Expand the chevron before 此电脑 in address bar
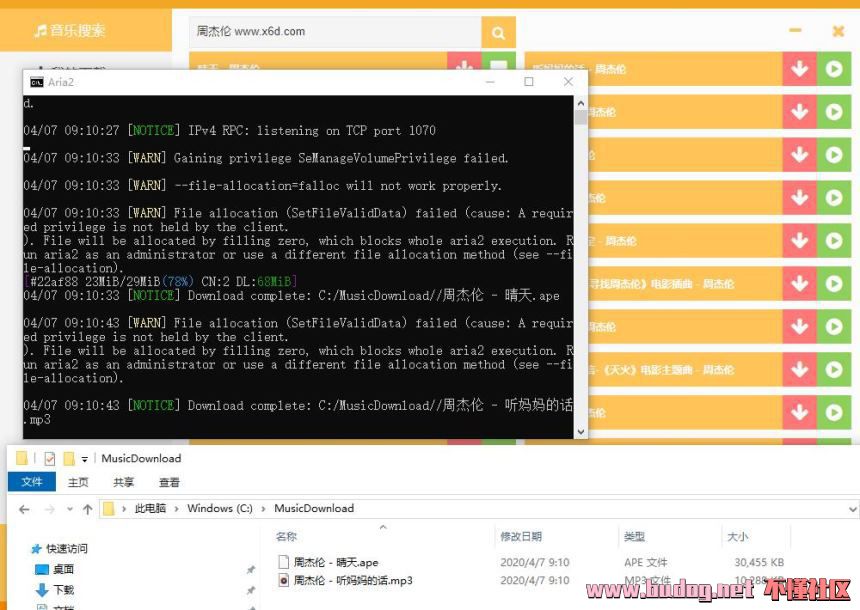This screenshot has height=610, width=860. pyautogui.click(x=124, y=509)
